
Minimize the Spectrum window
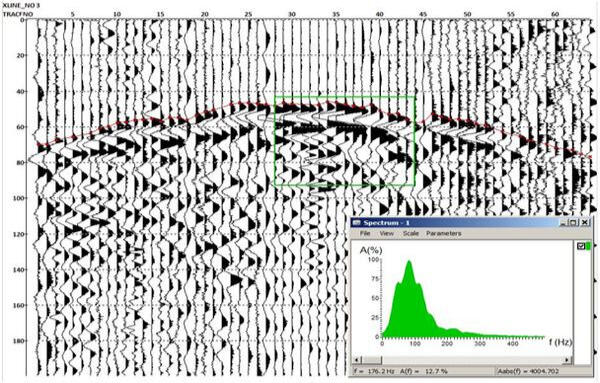[563, 223]
